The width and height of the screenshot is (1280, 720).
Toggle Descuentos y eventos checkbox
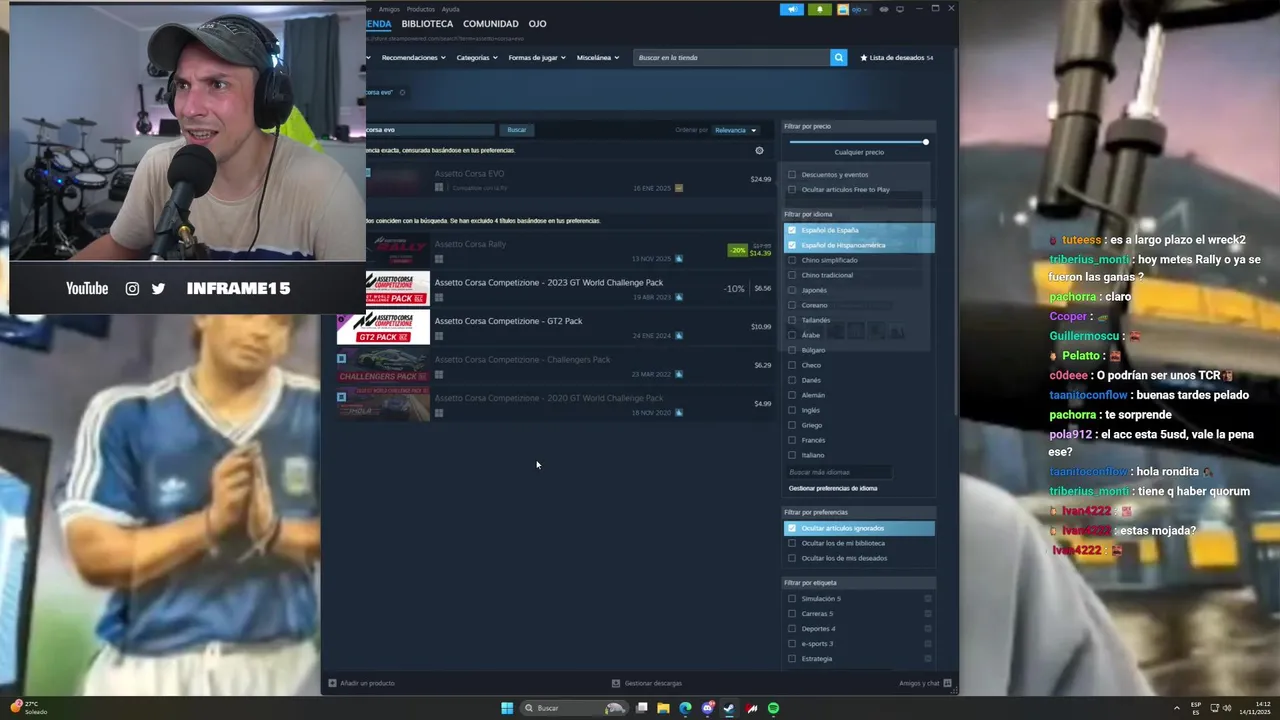pyautogui.click(x=792, y=175)
